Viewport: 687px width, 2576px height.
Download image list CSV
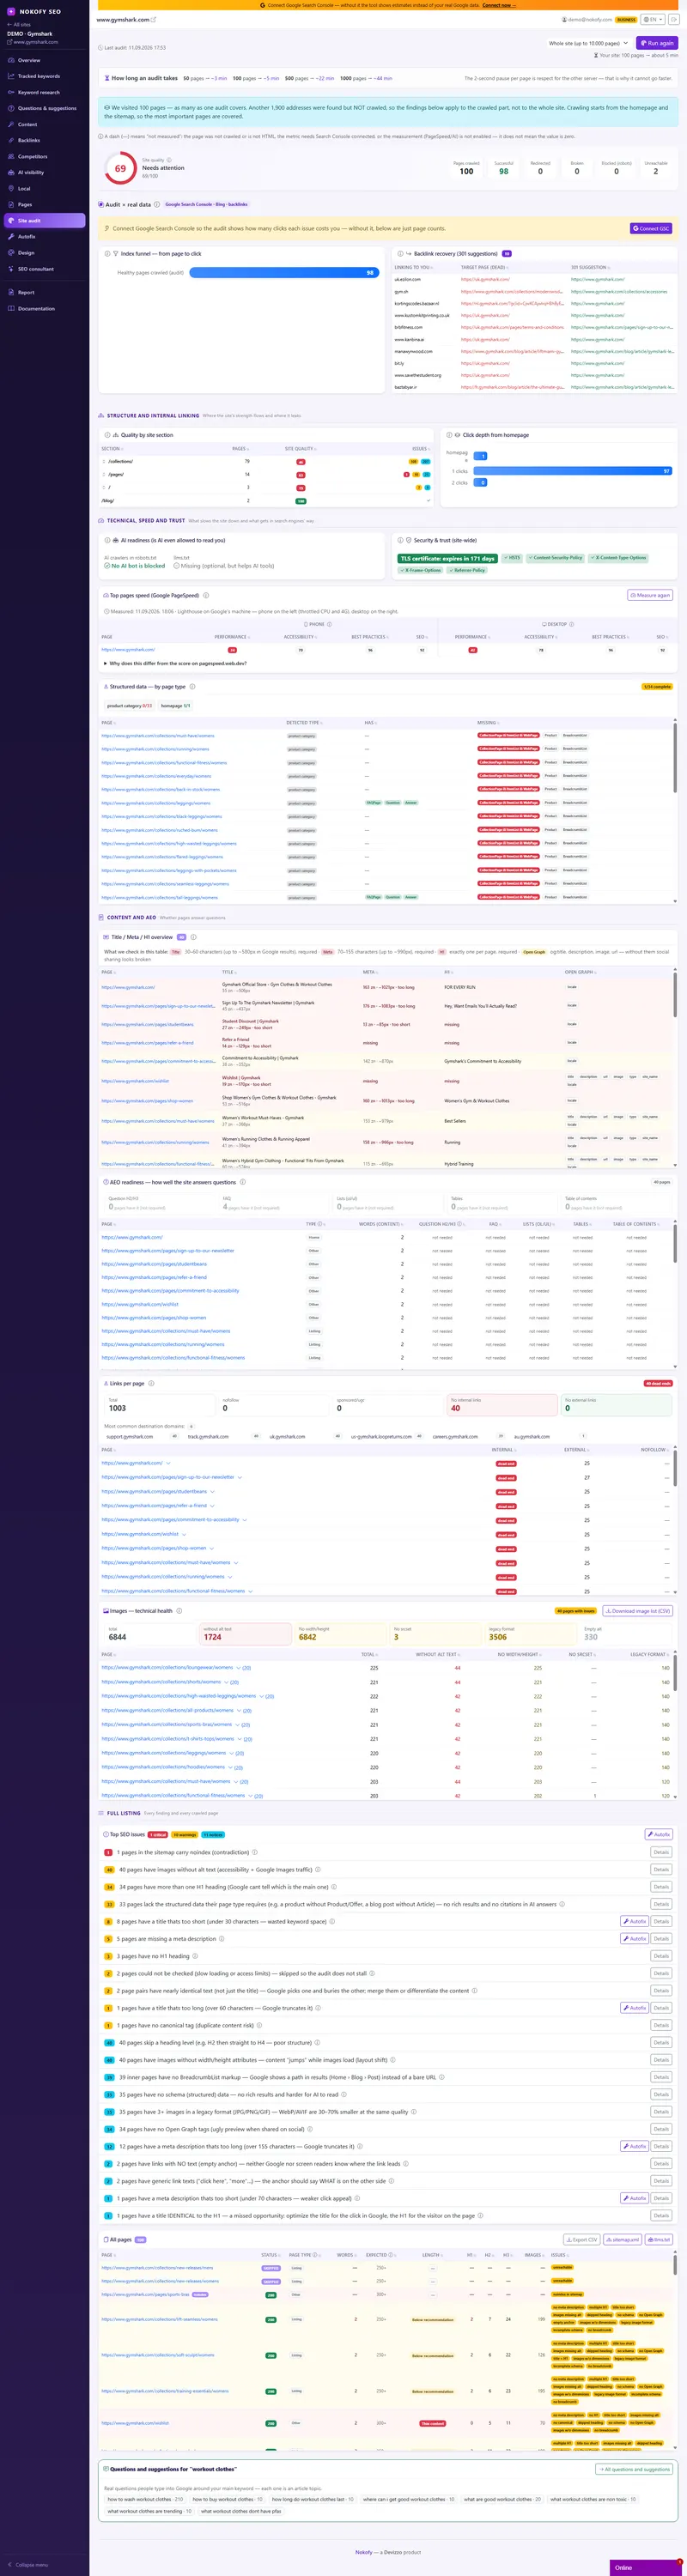pyautogui.click(x=638, y=1611)
